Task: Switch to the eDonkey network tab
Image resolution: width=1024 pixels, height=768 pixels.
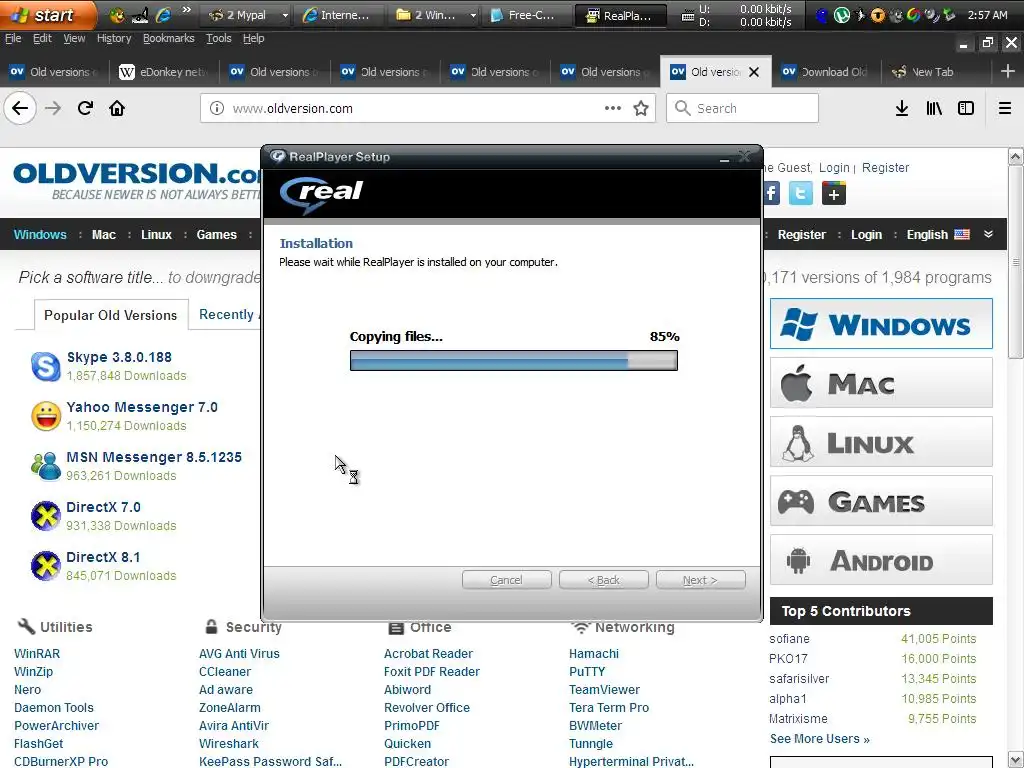Action: pyautogui.click(x=165, y=72)
